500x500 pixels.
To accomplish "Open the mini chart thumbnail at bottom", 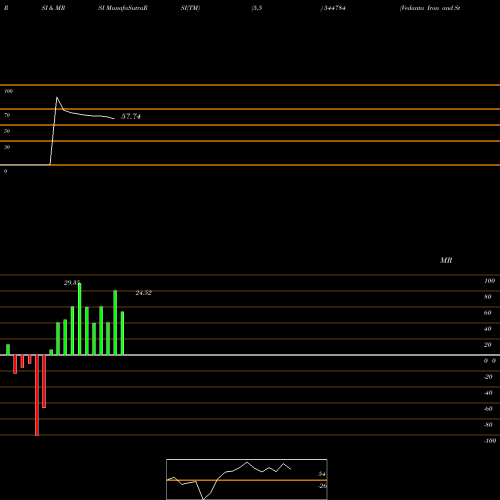I will pos(247,479).
